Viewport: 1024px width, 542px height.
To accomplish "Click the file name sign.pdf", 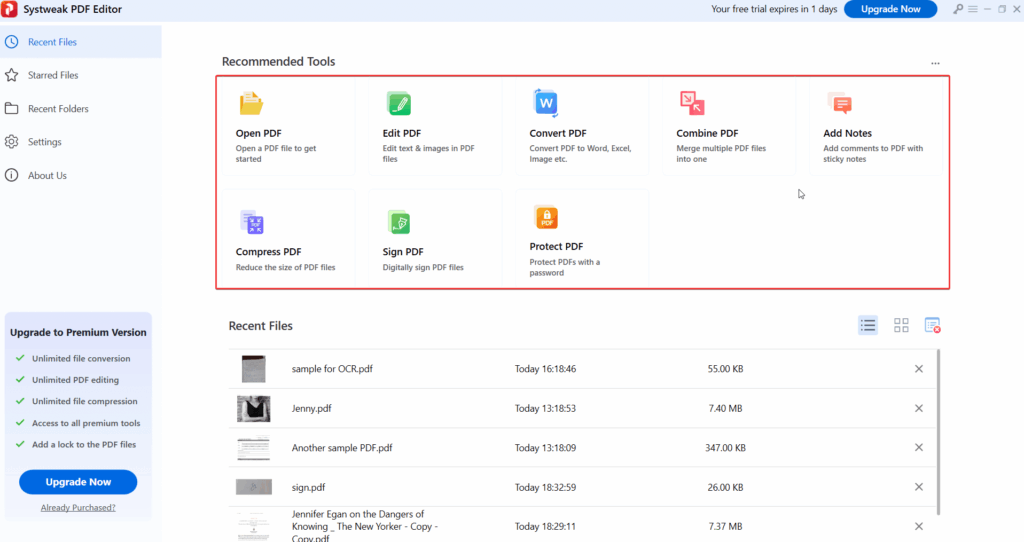I will pyautogui.click(x=308, y=487).
